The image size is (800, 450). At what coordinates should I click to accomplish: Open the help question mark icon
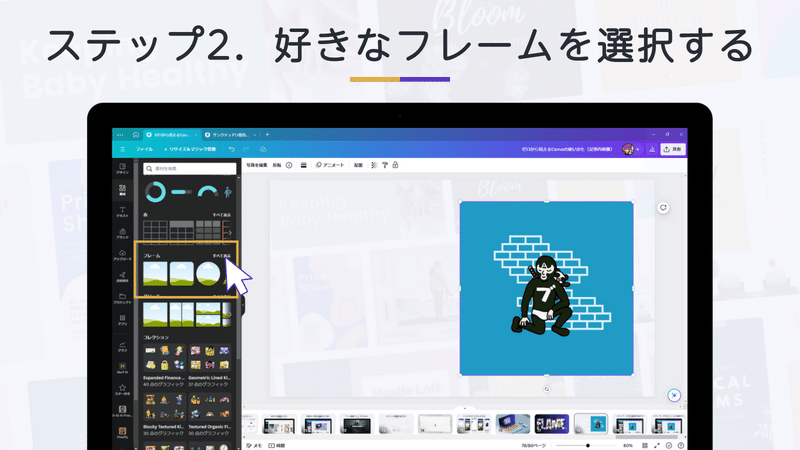coord(681,445)
